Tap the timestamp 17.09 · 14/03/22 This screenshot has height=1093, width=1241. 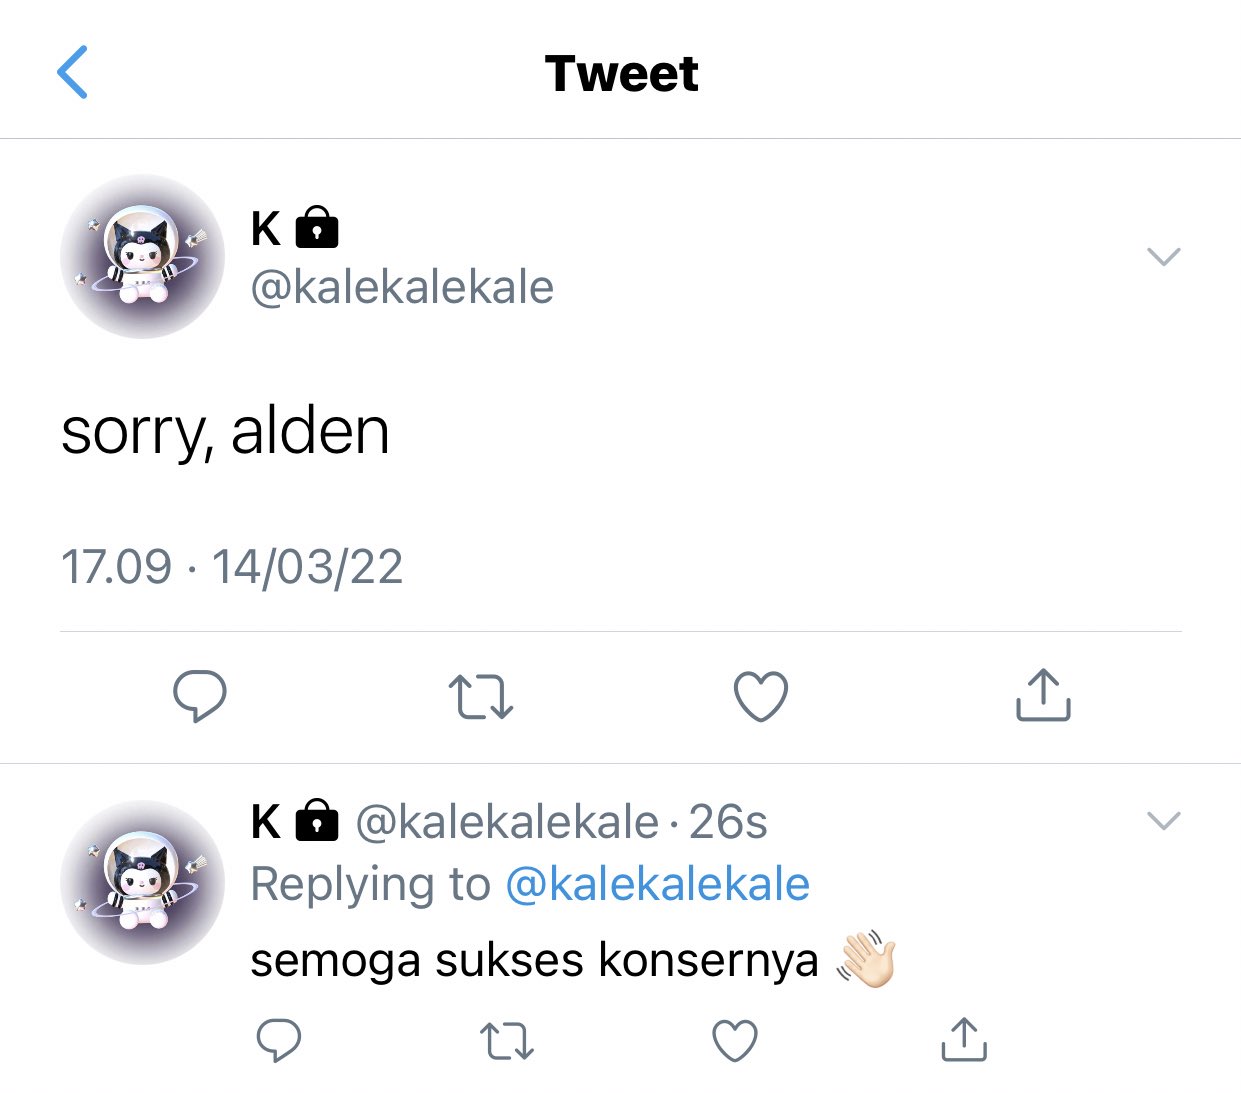click(232, 567)
